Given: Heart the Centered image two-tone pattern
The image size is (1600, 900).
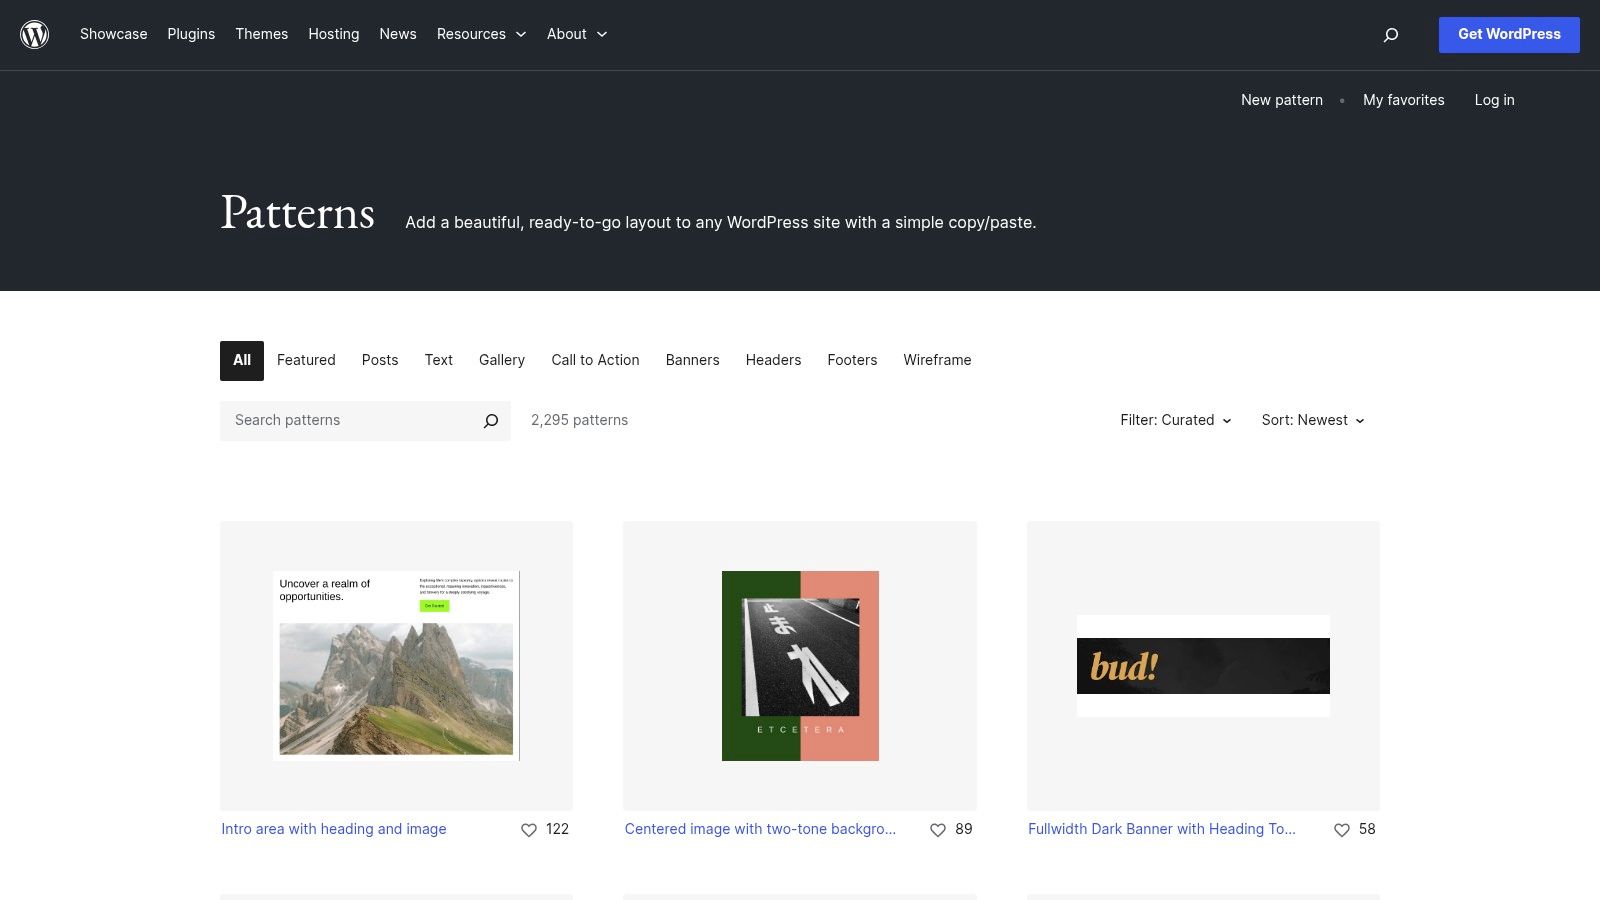Looking at the screenshot, I should click(x=938, y=830).
